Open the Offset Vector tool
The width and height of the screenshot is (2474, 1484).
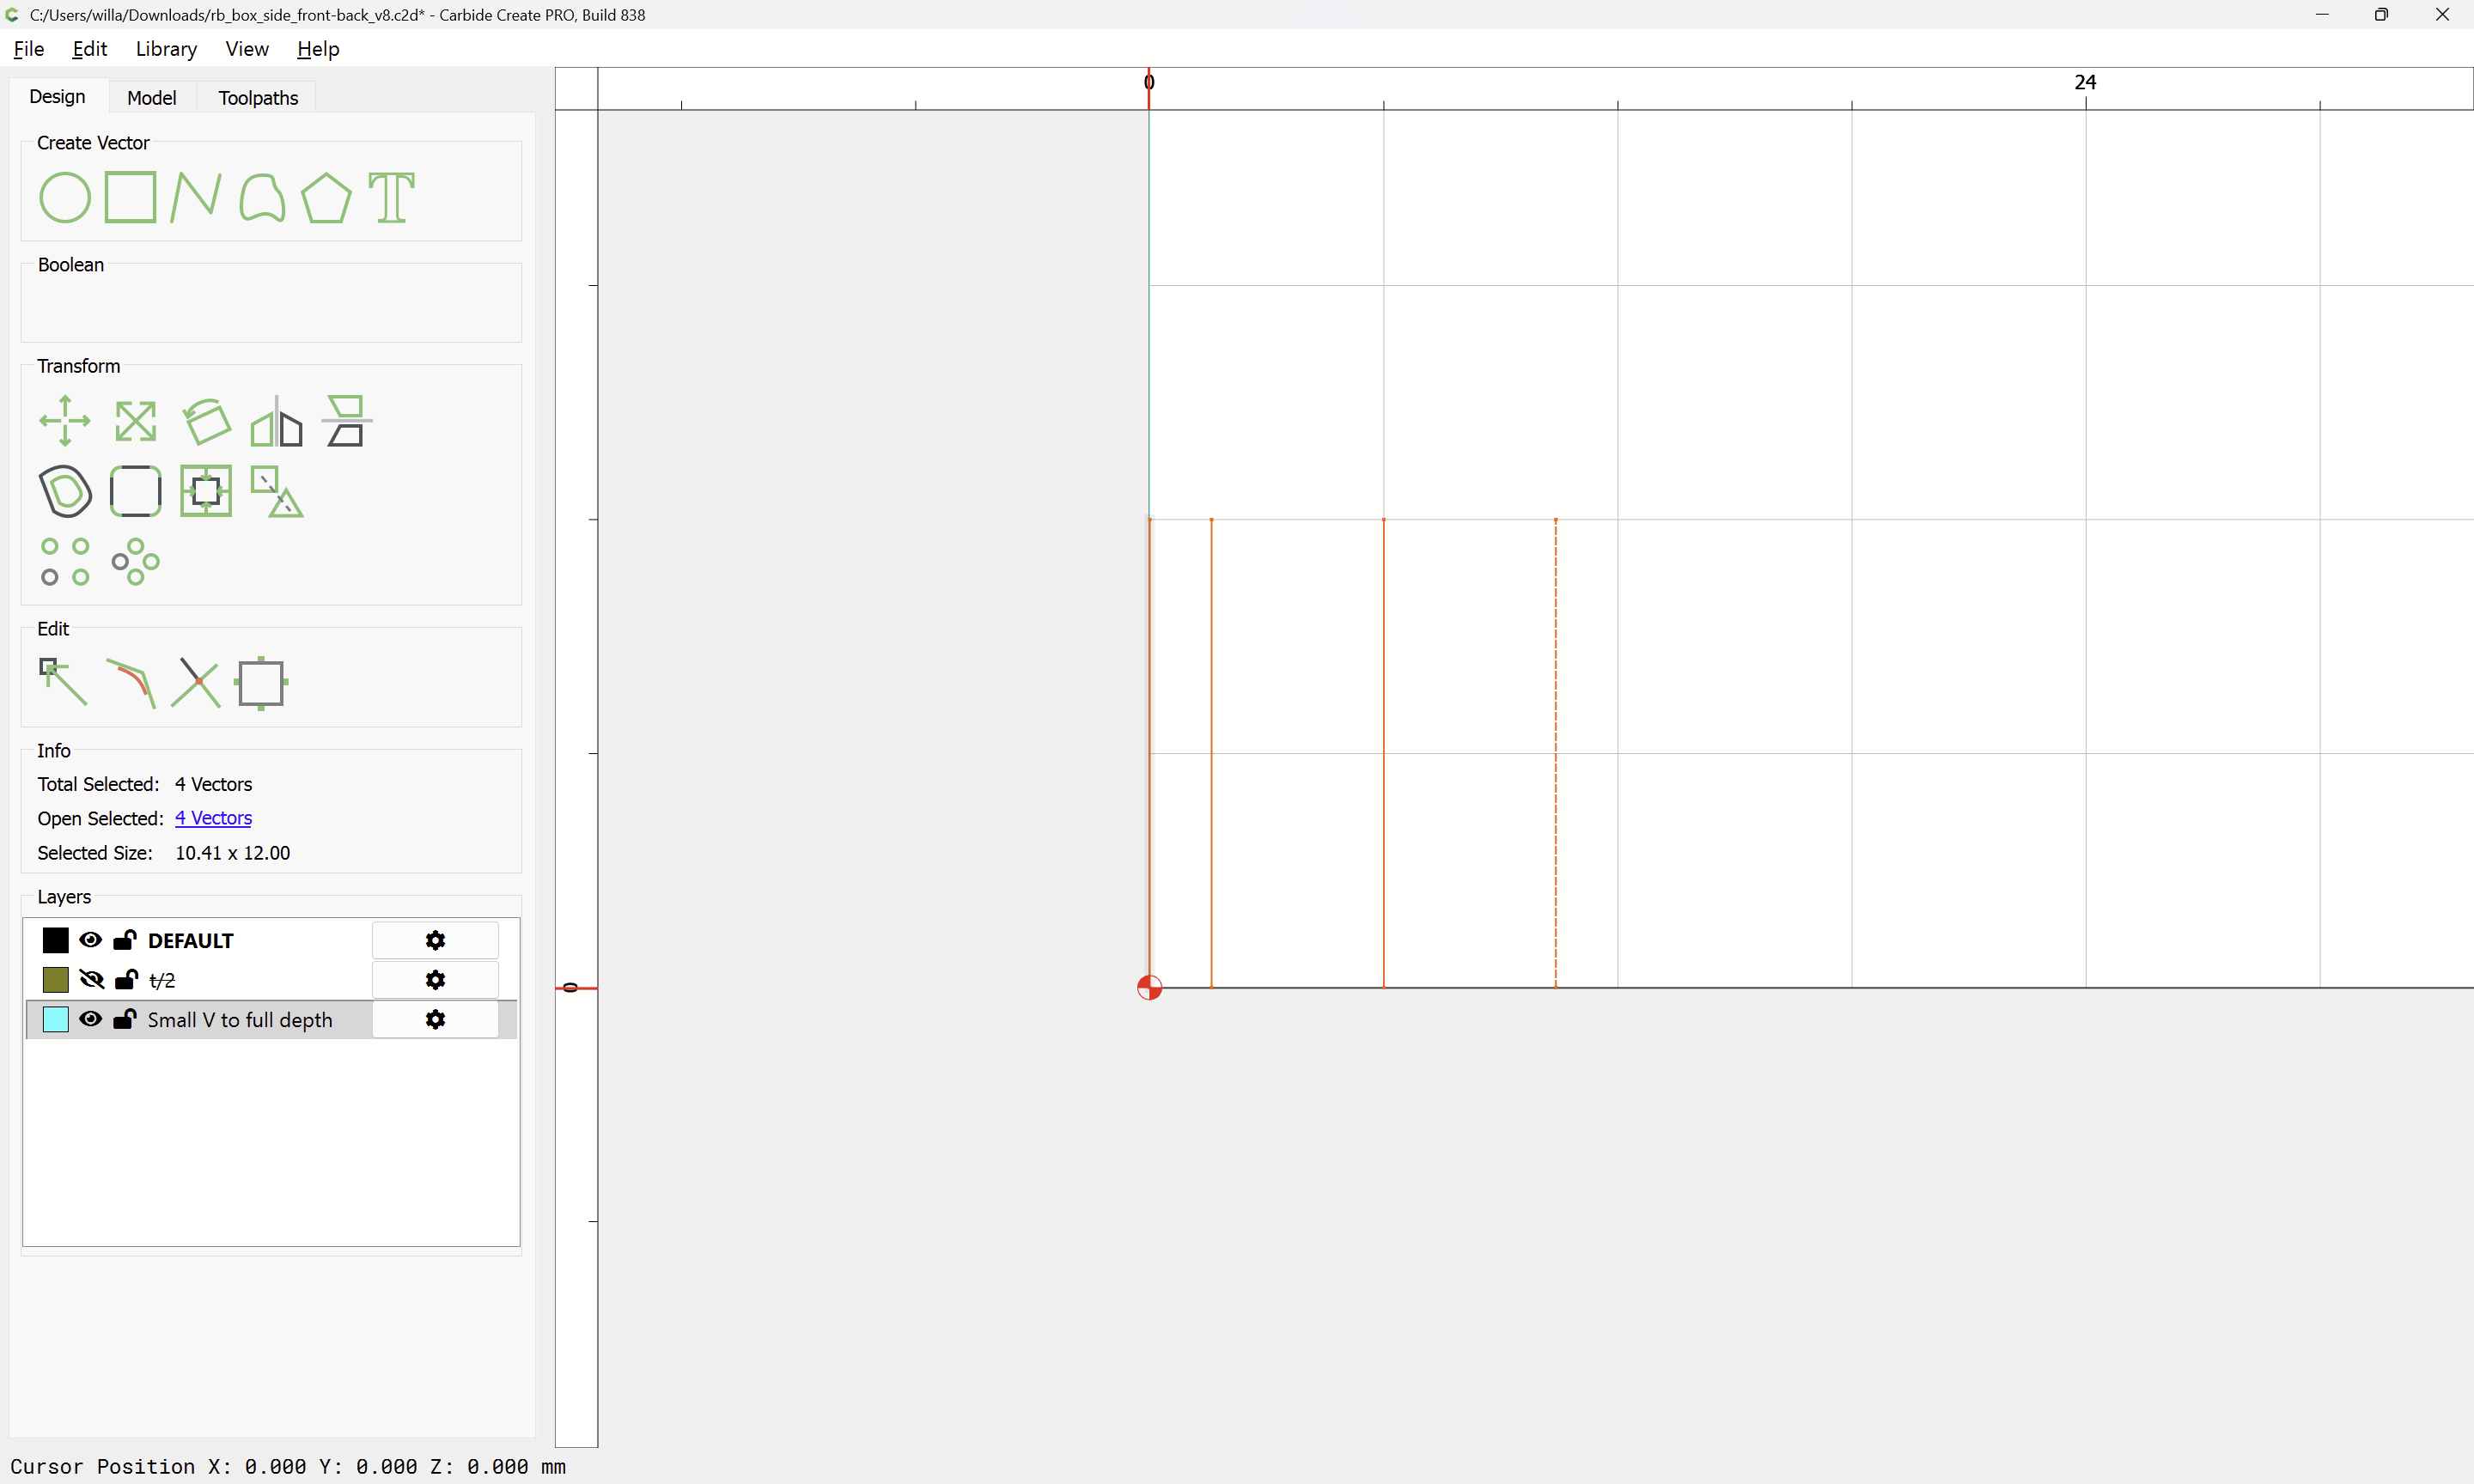click(66, 491)
